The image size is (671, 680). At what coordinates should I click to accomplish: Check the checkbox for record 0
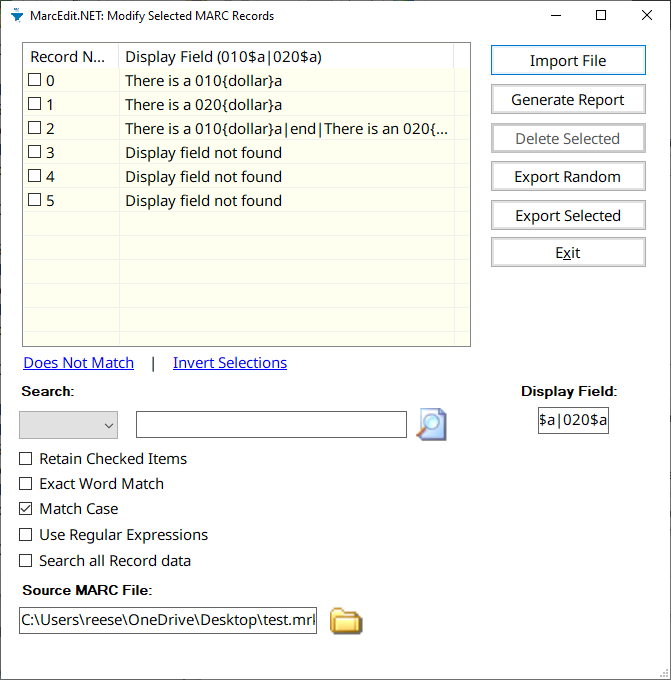point(34,80)
